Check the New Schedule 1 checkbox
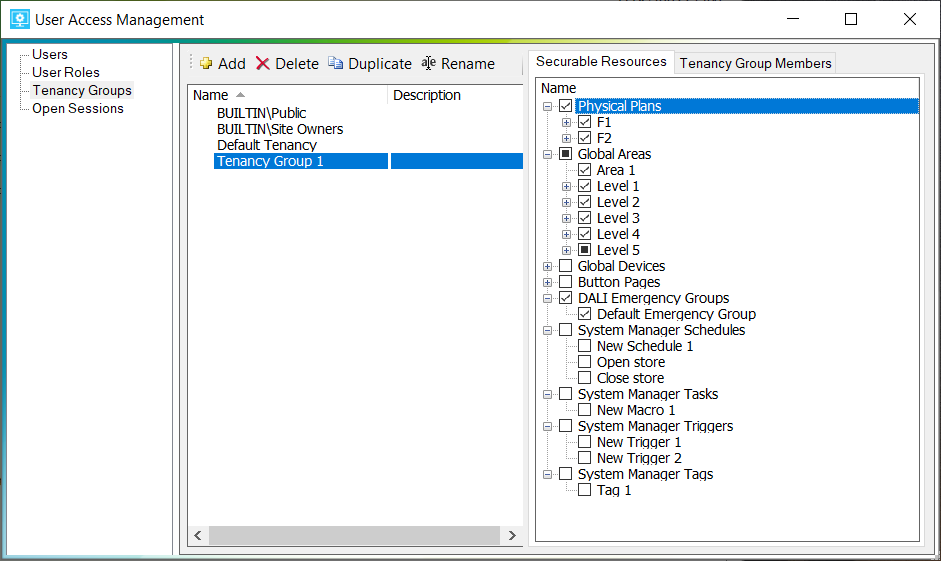The height and width of the screenshot is (561, 941). coord(585,346)
